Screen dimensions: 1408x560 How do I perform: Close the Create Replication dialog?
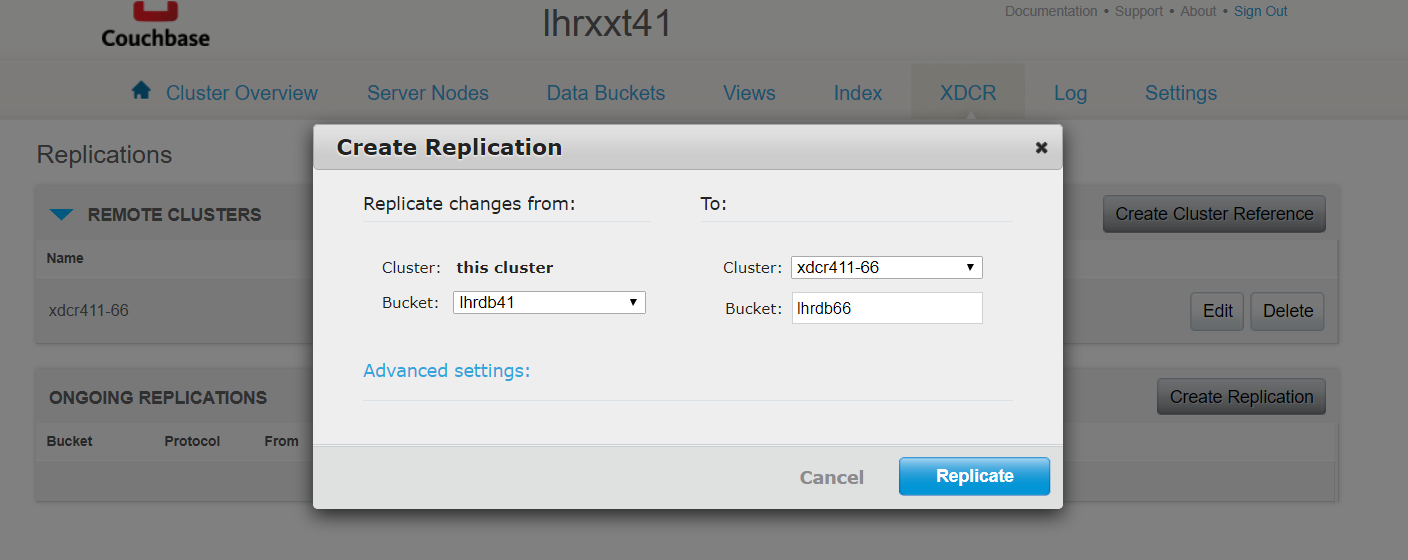[1041, 148]
